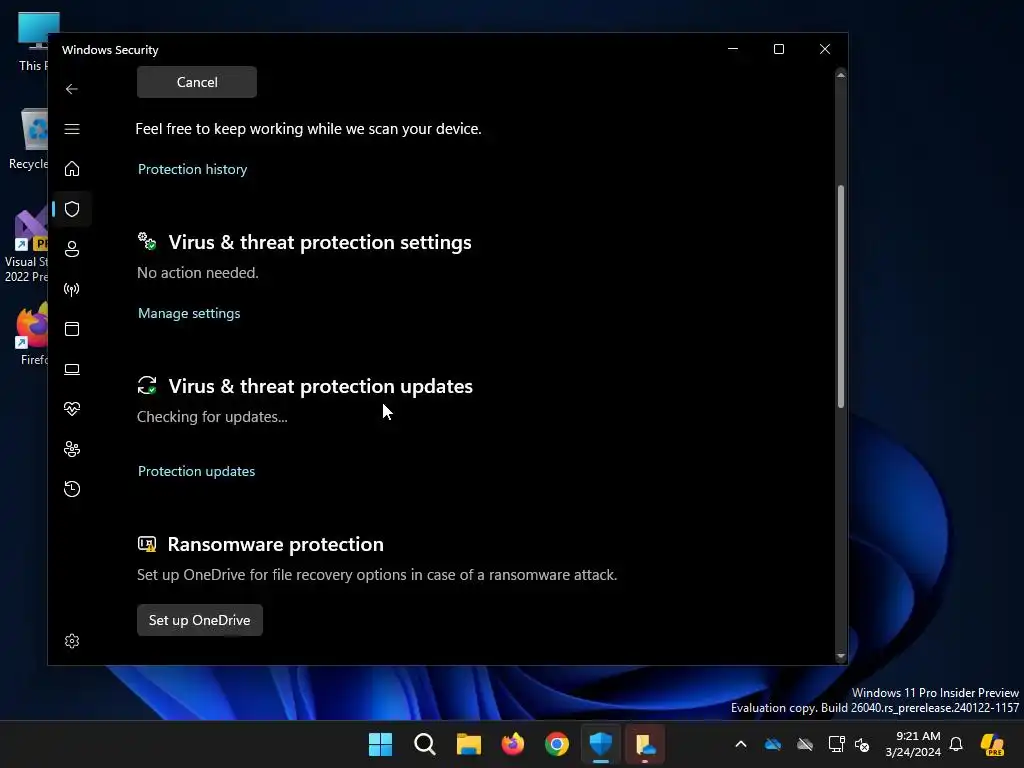Viewport: 1024px width, 768px height.
Task: Open the clock and date flyout
Action: click(913, 744)
